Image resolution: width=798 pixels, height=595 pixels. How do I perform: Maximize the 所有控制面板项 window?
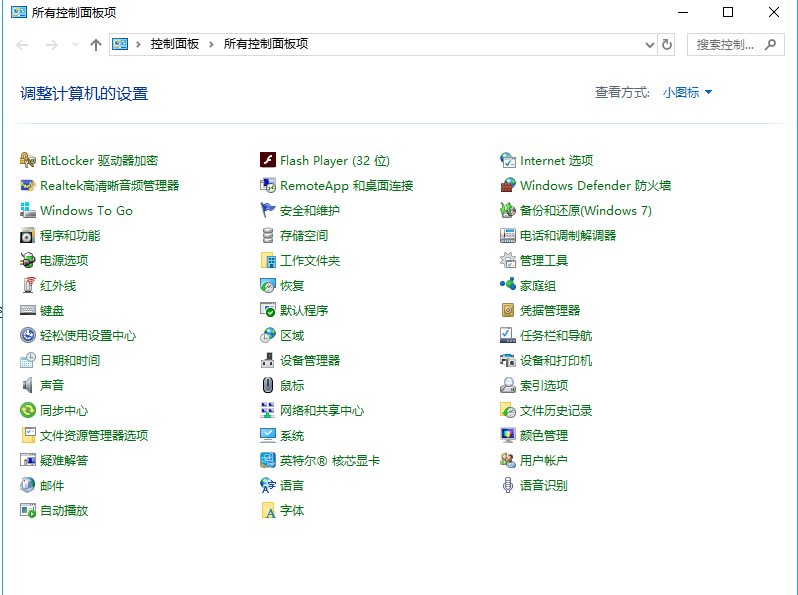click(x=728, y=12)
